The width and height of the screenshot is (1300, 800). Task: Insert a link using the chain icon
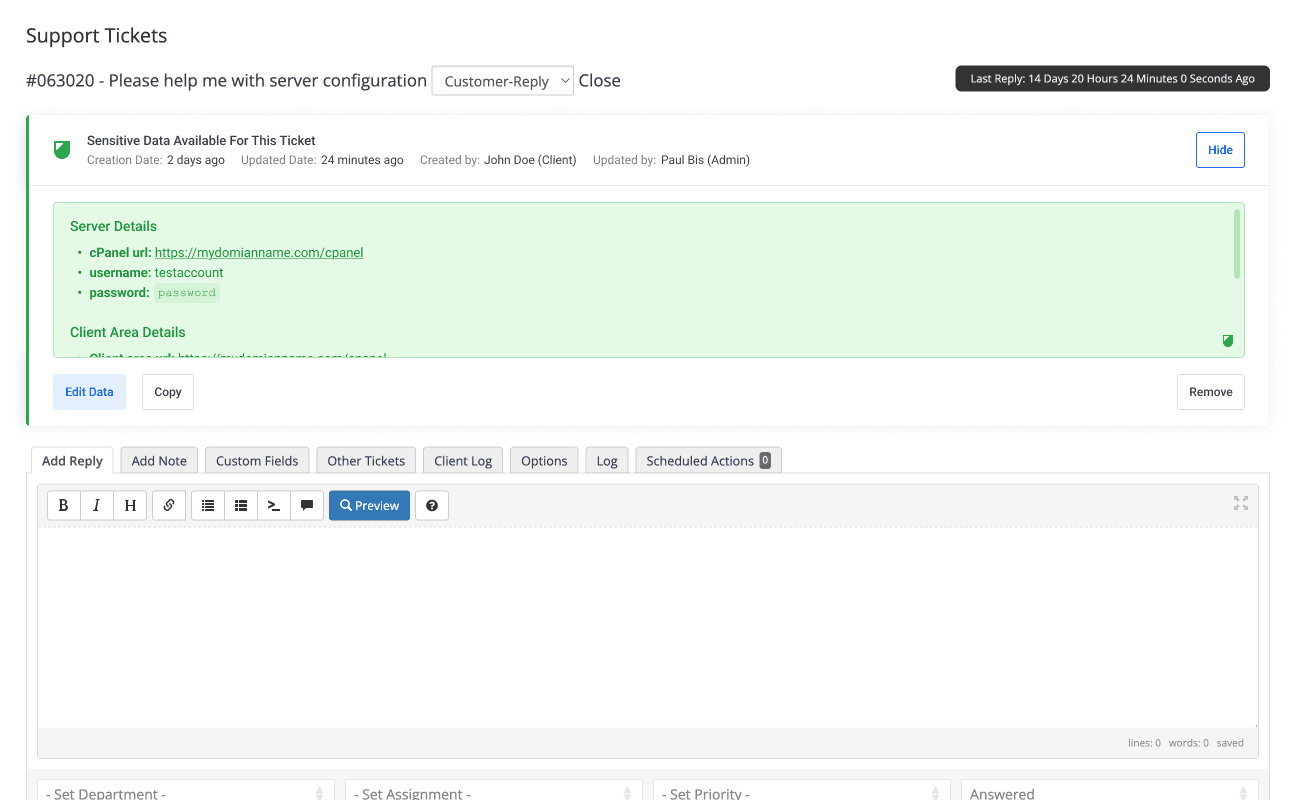[169, 506]
